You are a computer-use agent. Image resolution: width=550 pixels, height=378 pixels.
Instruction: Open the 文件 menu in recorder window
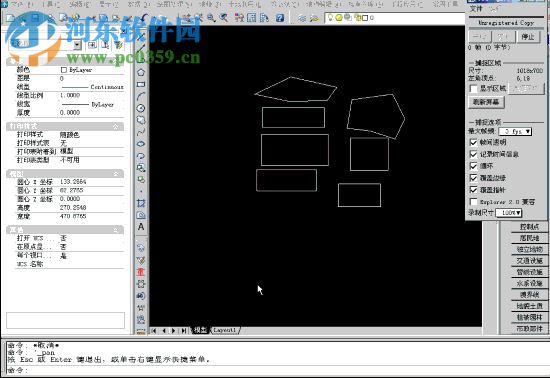click(476, 9)
